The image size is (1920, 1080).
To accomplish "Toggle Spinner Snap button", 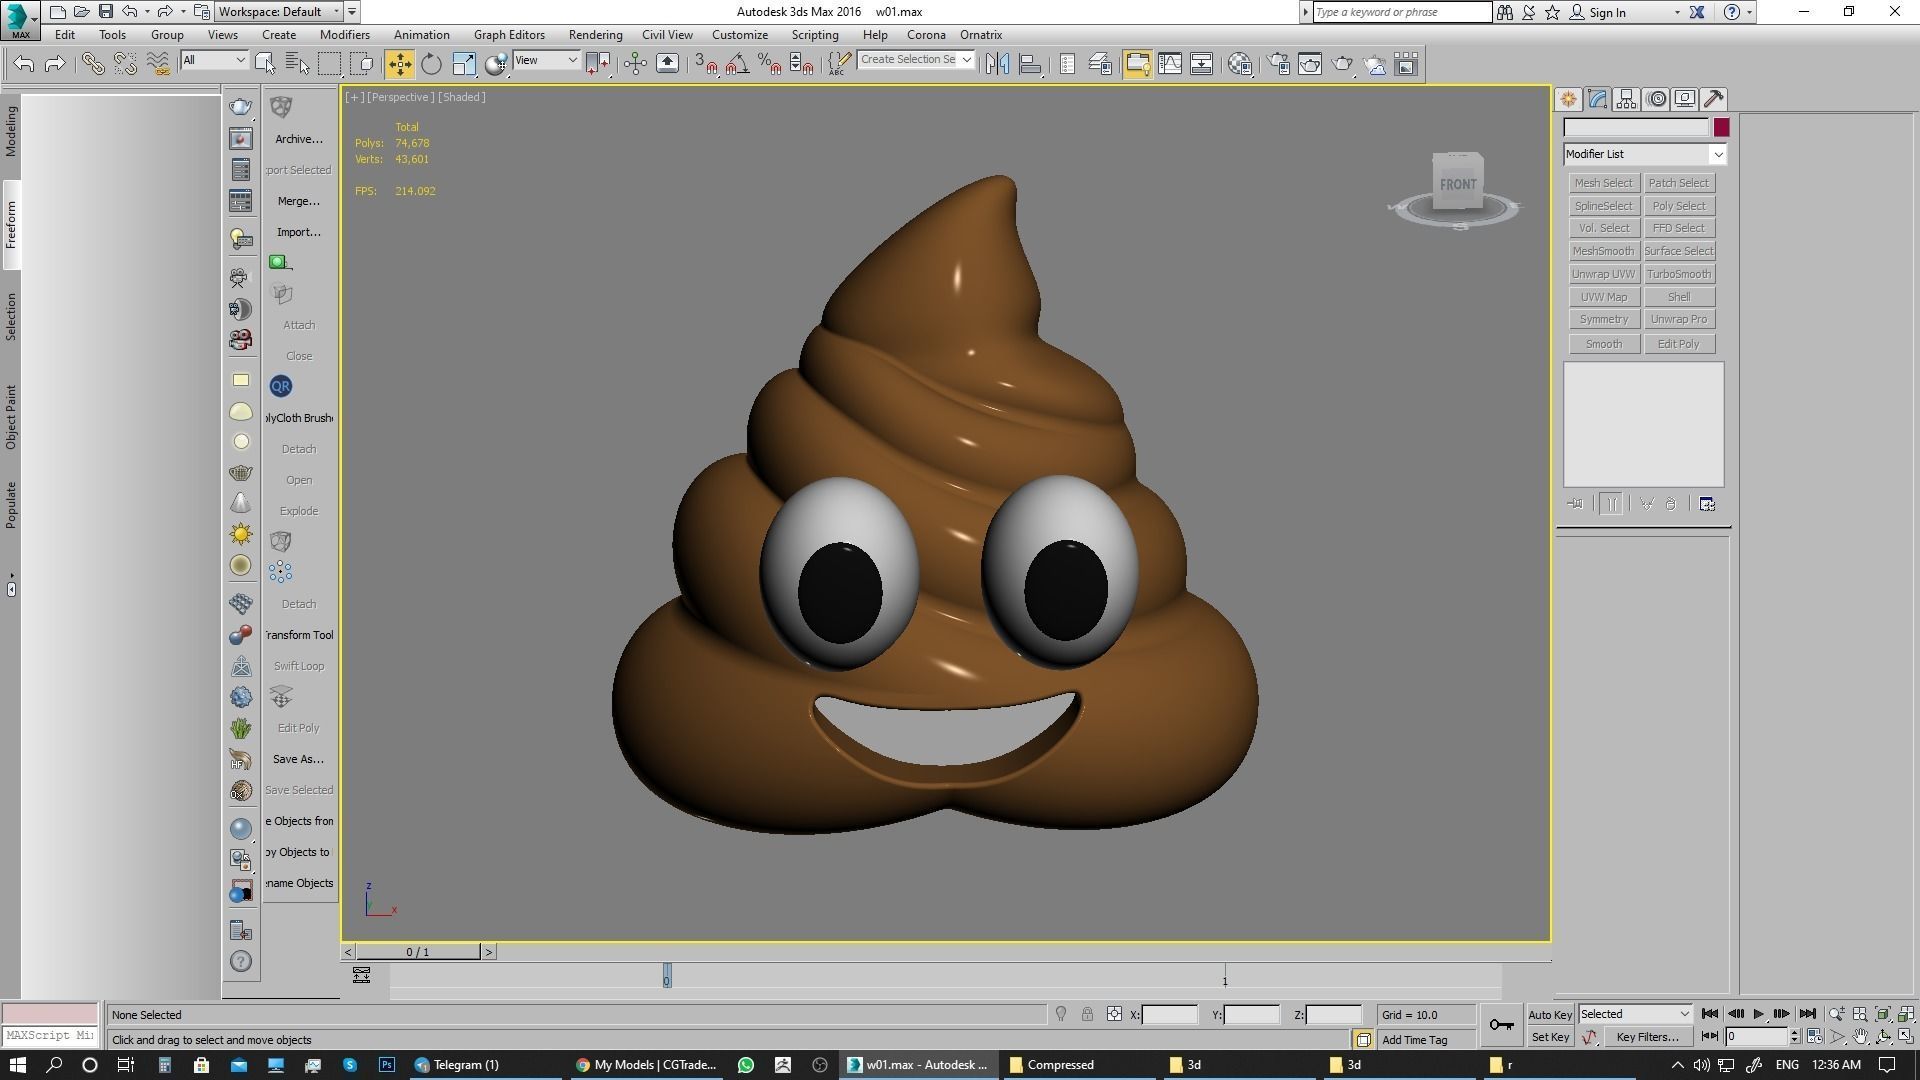I will click(801, 64).
